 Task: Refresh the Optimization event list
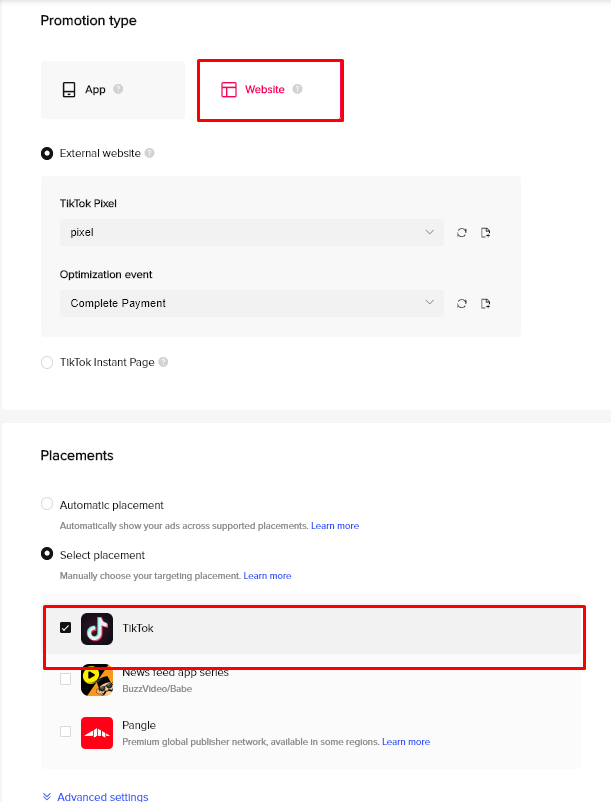tap(462, 304)
